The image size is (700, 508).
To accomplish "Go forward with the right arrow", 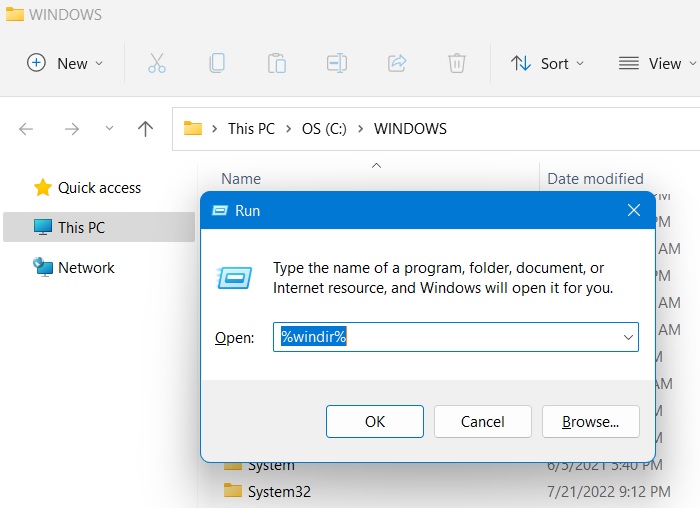I will [72, 129].
